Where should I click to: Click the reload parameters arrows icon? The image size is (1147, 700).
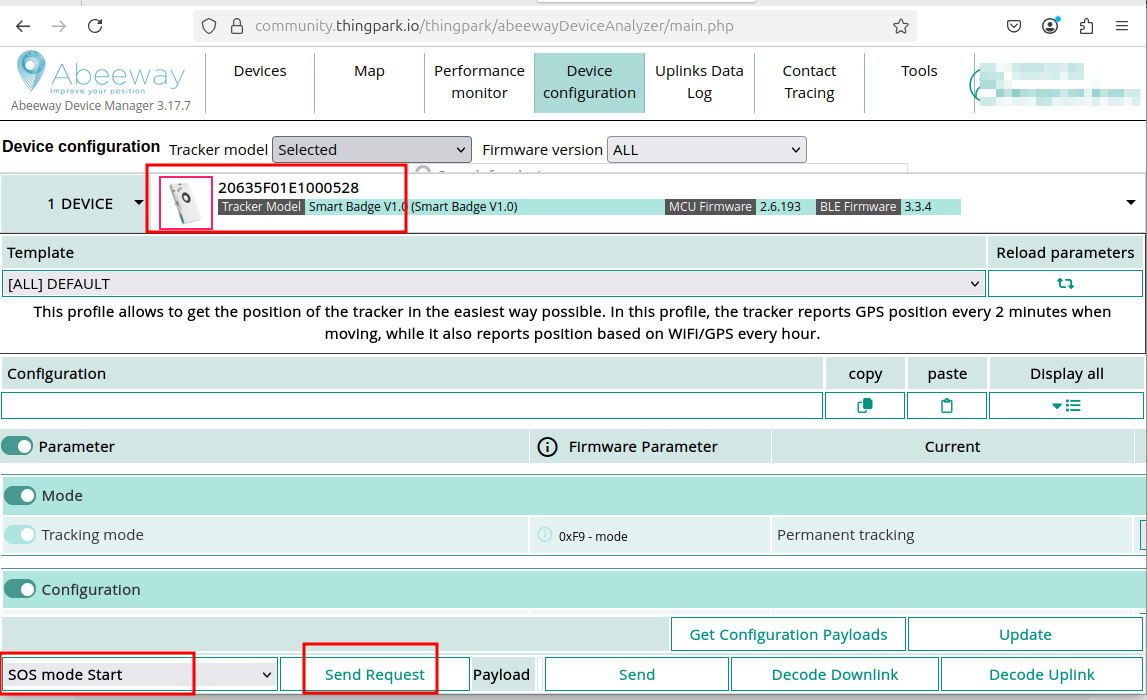[1065, 283]
